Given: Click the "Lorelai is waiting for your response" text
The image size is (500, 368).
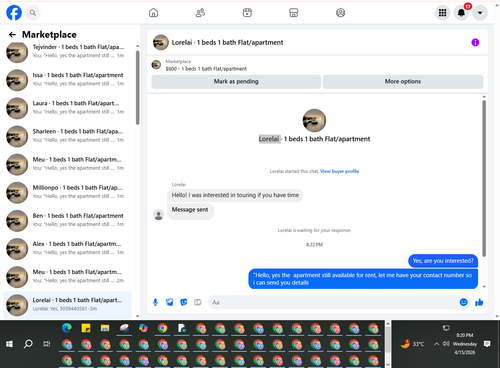Looking at the screenshot, I should tap(314, 230).
